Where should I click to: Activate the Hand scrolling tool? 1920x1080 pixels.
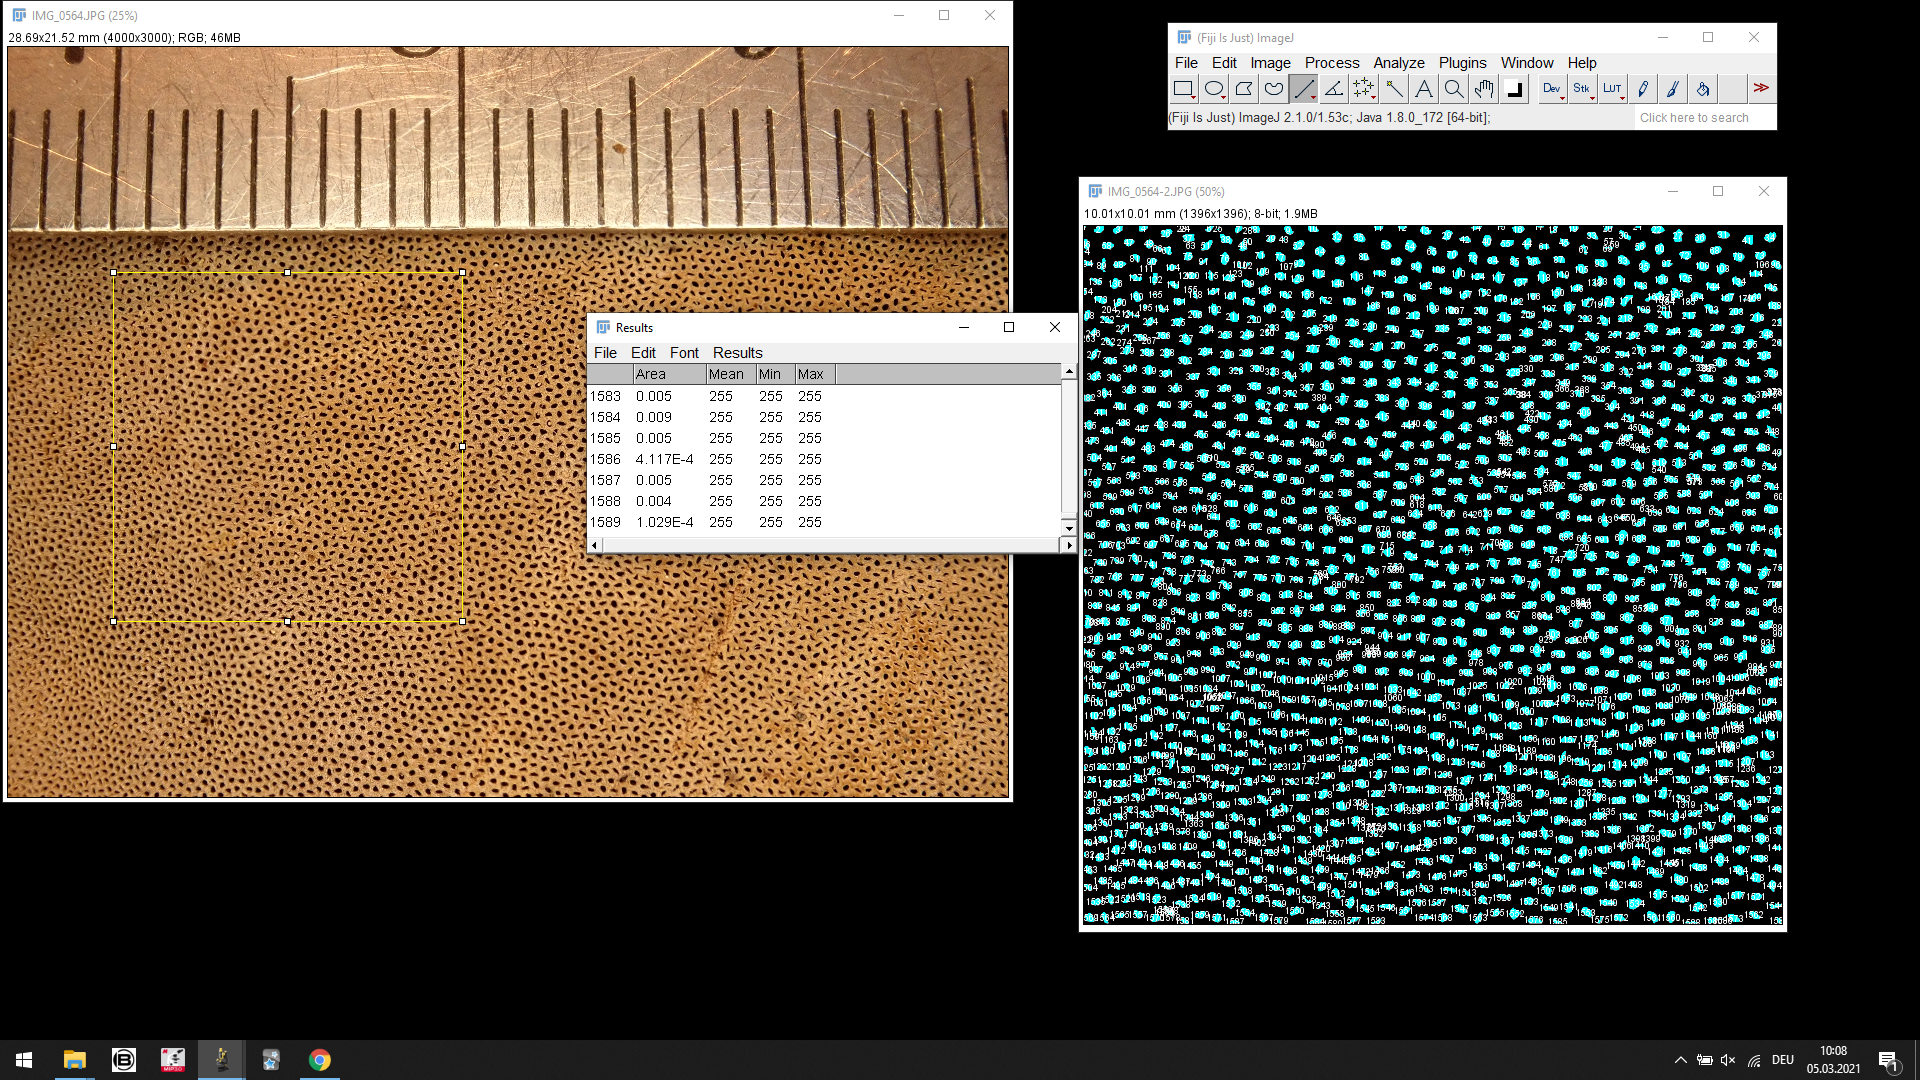click(1484, 89)
